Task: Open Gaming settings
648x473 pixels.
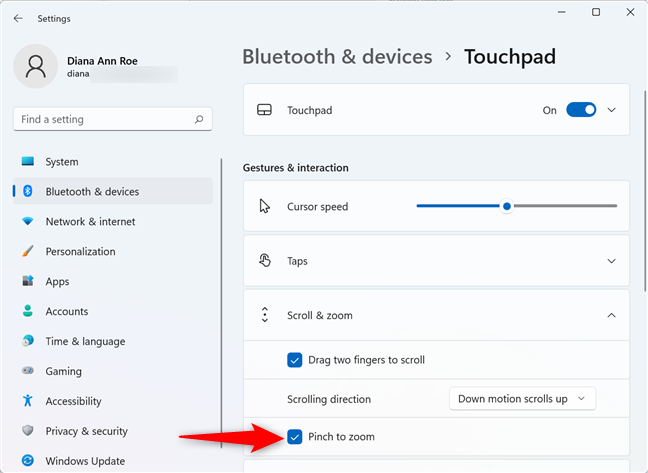Action: (113, 371)
